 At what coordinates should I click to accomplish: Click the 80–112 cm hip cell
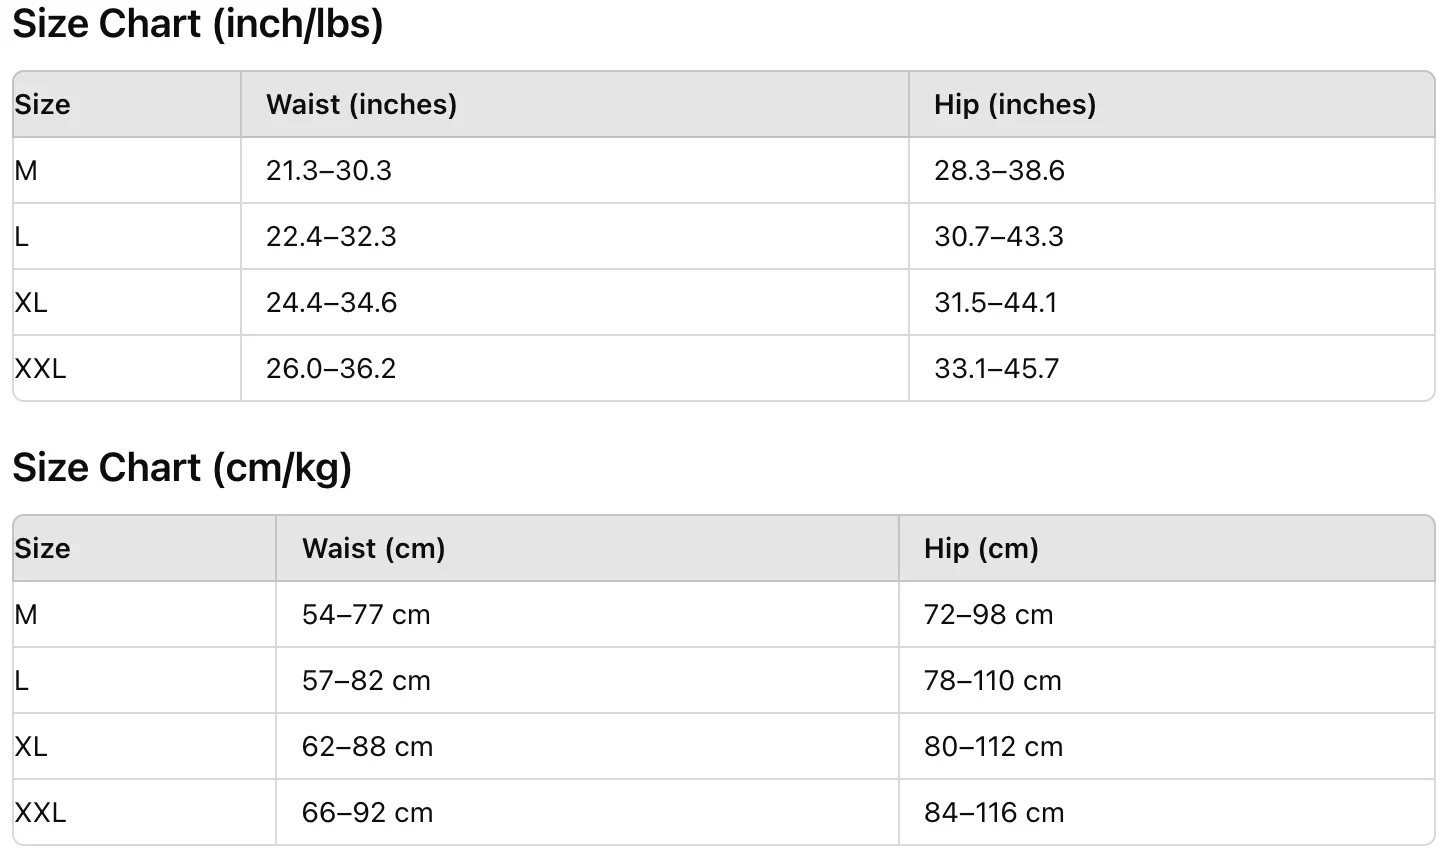click(993, 746)
